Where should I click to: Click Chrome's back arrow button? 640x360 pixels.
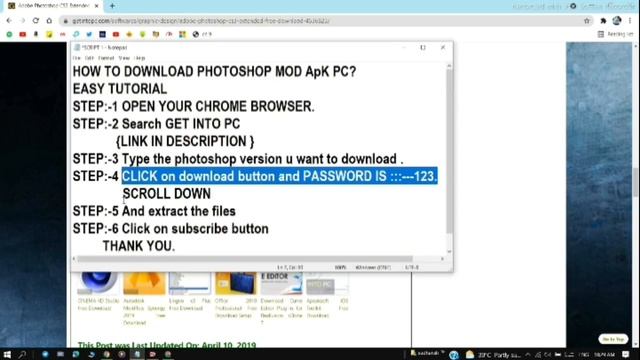point(9,20)
